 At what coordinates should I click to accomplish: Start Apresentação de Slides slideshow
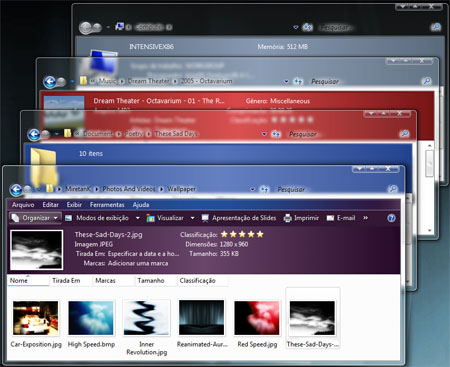[239, 218]
